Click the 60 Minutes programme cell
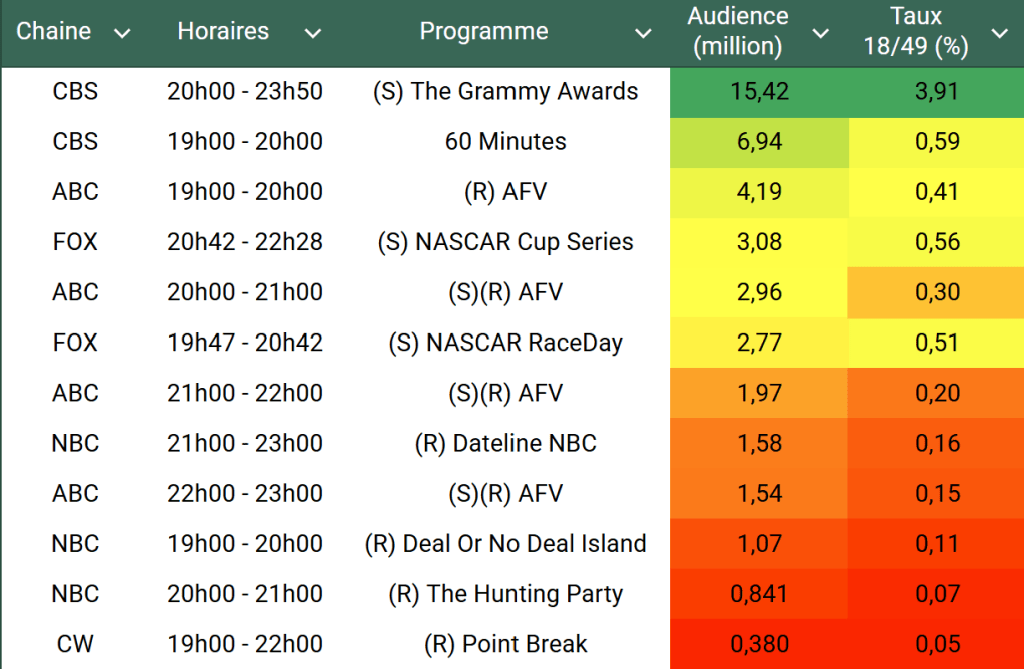This screenshot has width=1024, height=669. [505, 142]
